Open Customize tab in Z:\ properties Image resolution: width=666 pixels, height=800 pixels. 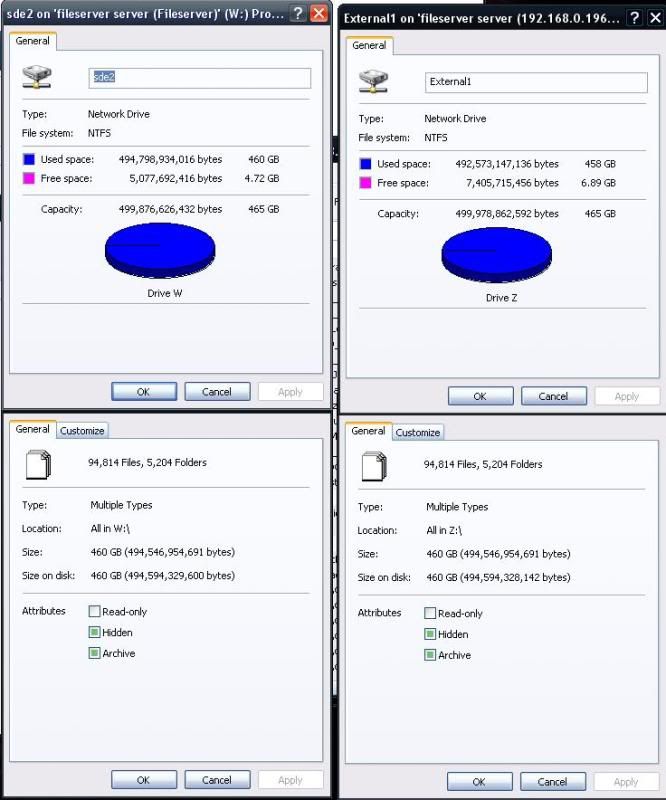pos(418,432)
